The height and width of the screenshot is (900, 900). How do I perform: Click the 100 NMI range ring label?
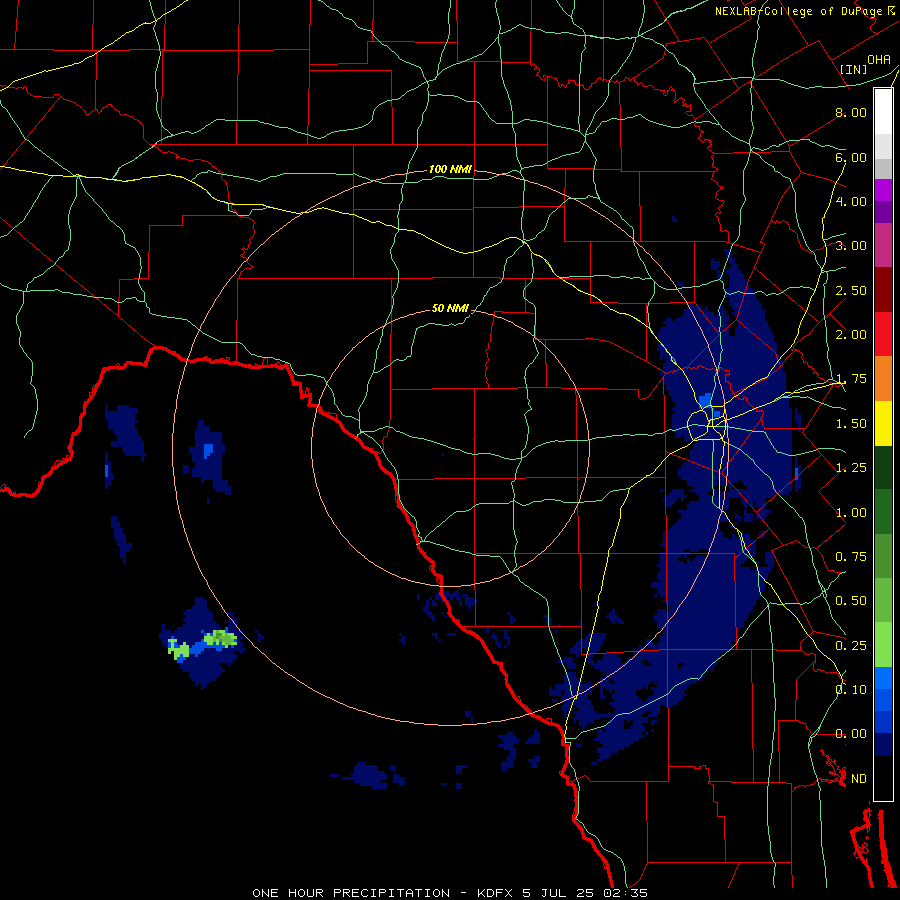click(x=450, y=169)
